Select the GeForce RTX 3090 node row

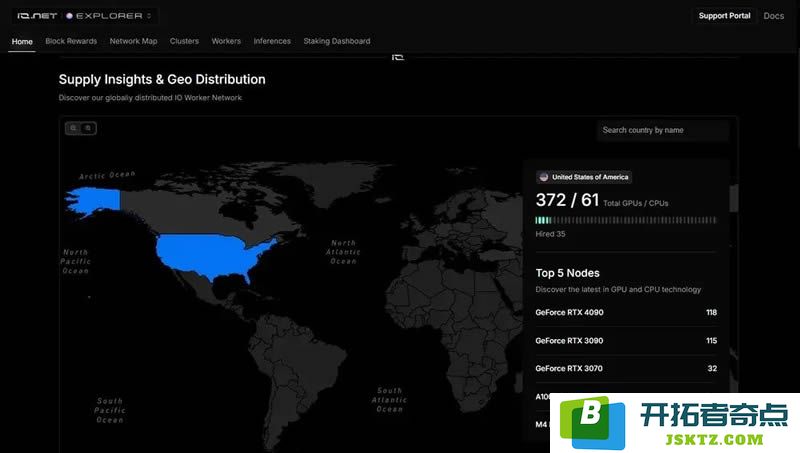tap(626, 340)
